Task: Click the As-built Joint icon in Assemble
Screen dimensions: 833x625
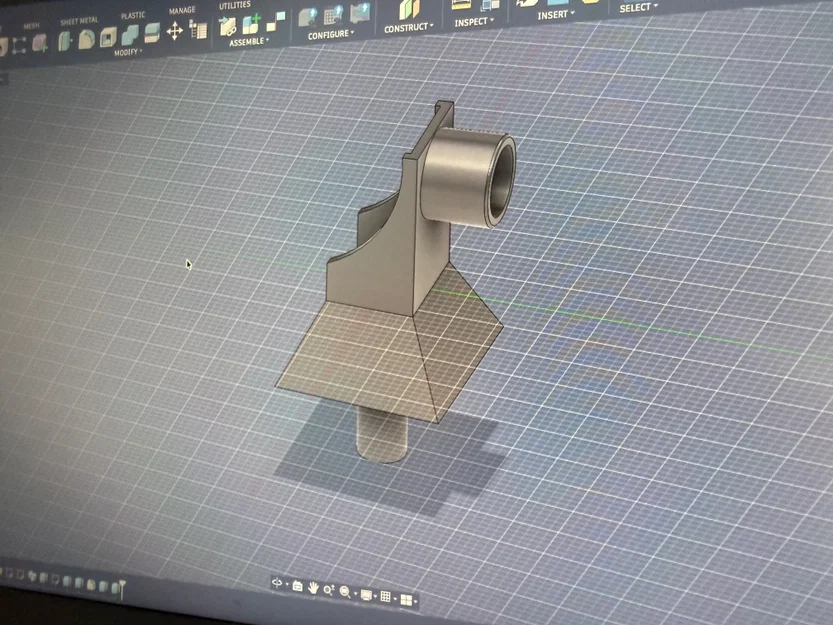Action: (x=276, y=21)
